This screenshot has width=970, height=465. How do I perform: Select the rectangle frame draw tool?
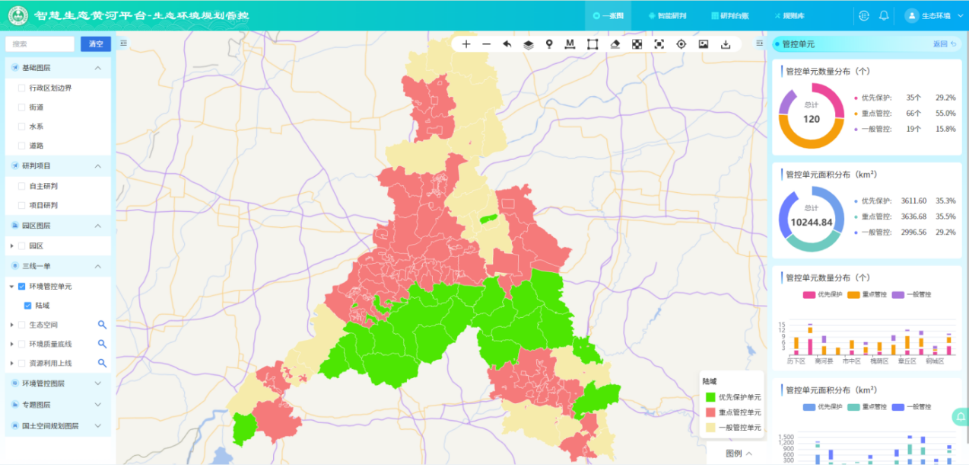pyautogui.click(x=592, y=44)
